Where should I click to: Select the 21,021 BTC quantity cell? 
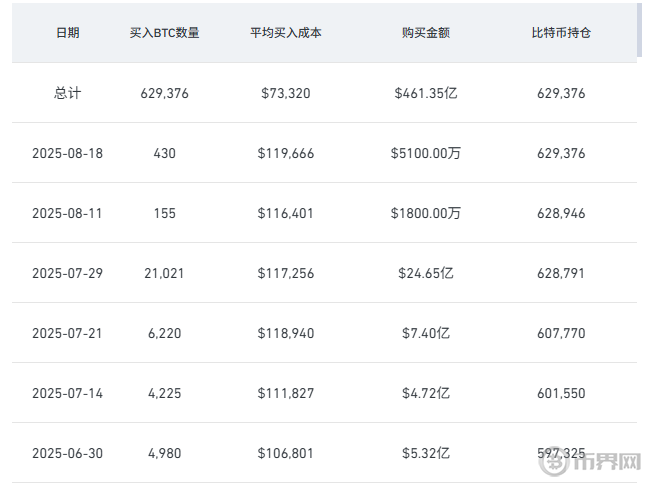165,273
